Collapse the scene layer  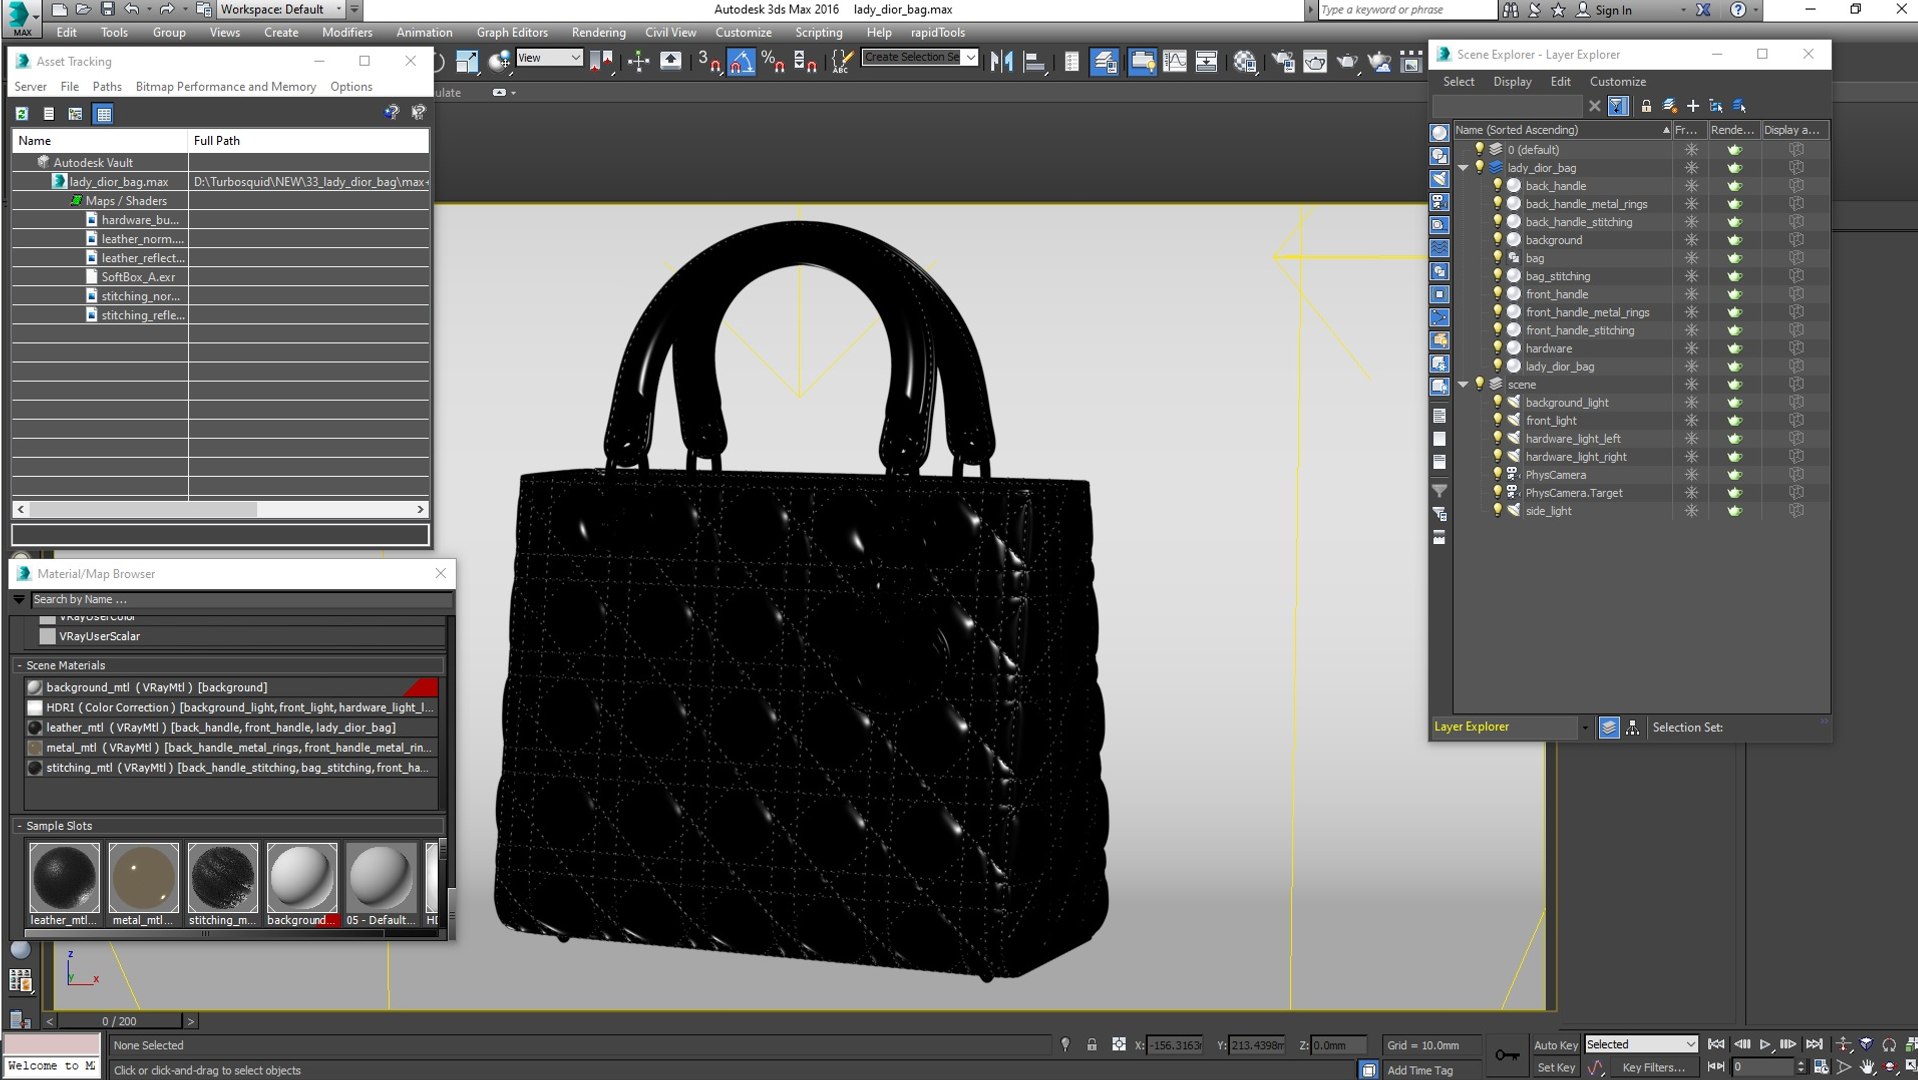pos(1463,384)
